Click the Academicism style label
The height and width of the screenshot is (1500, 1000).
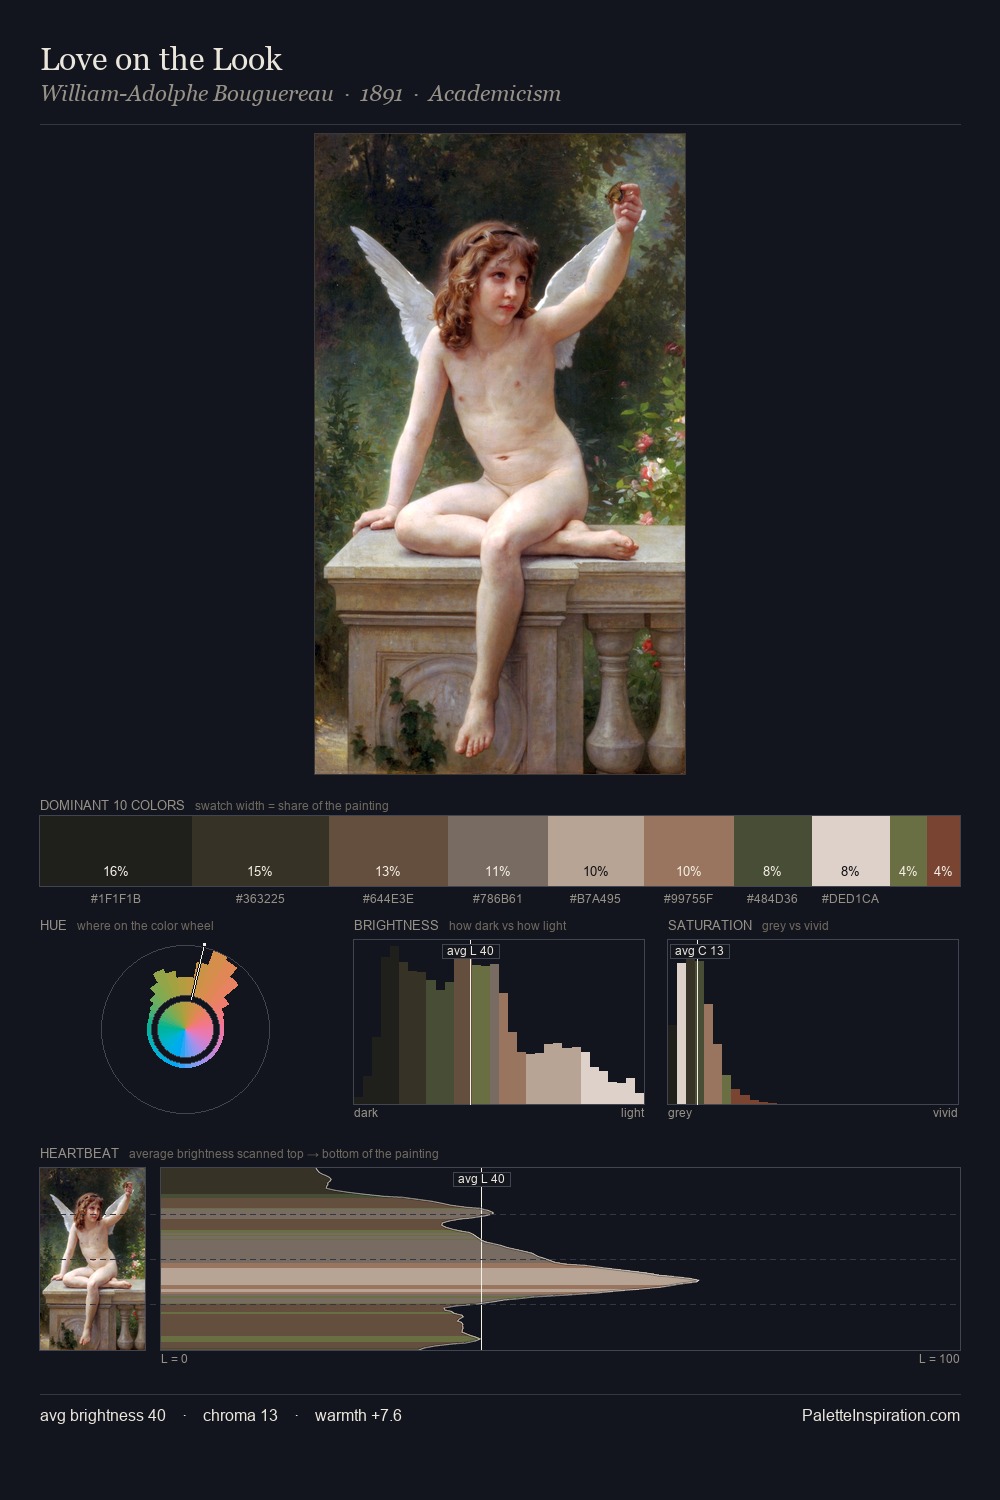494,94
